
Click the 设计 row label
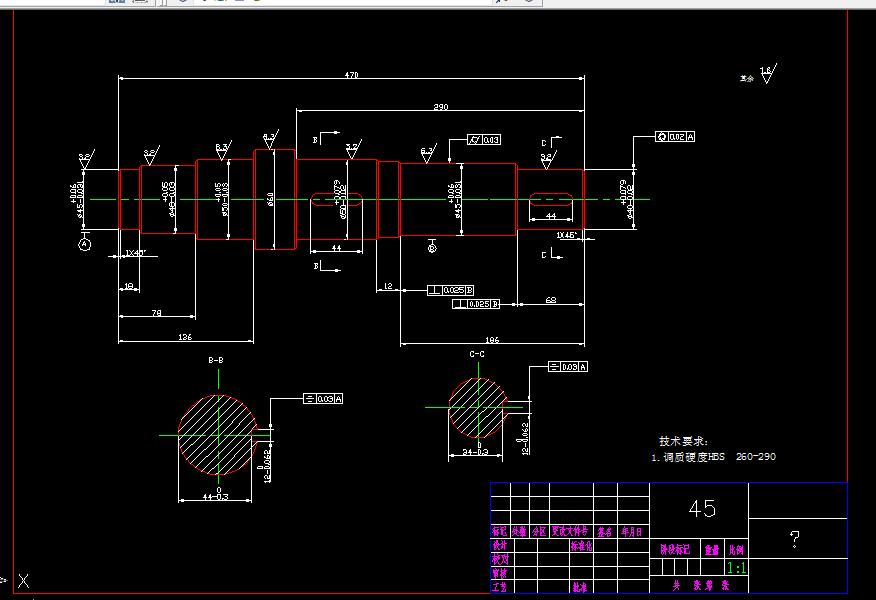click(500, 545)
